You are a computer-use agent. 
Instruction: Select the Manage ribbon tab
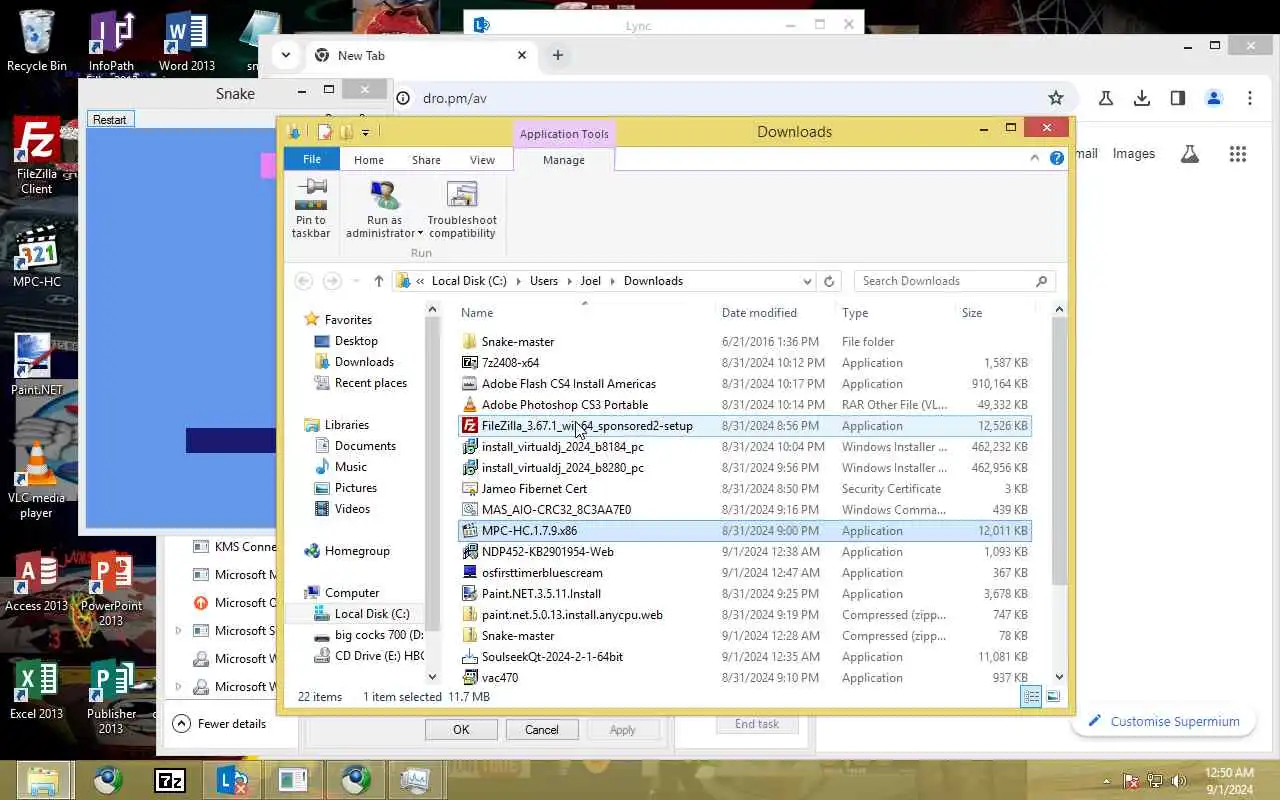[x=564, y=160]
